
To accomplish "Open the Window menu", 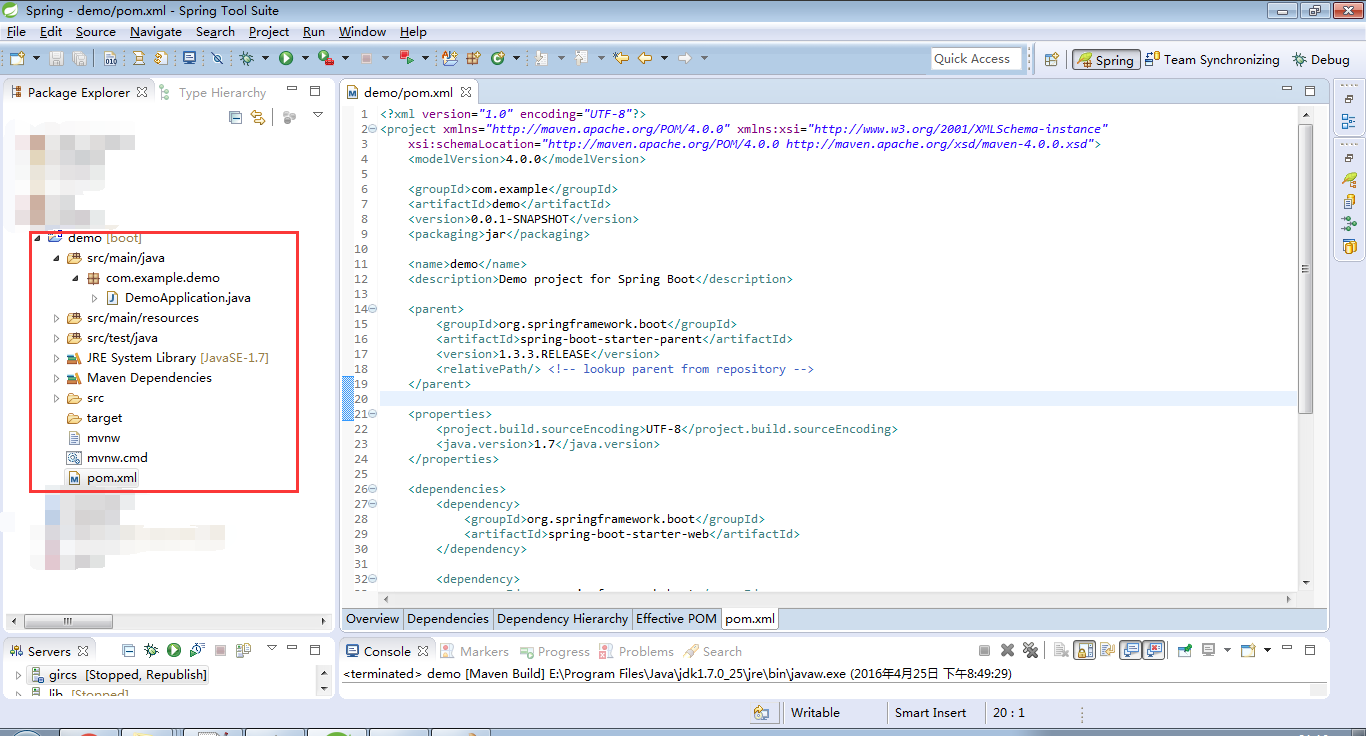I will point(362,32).
